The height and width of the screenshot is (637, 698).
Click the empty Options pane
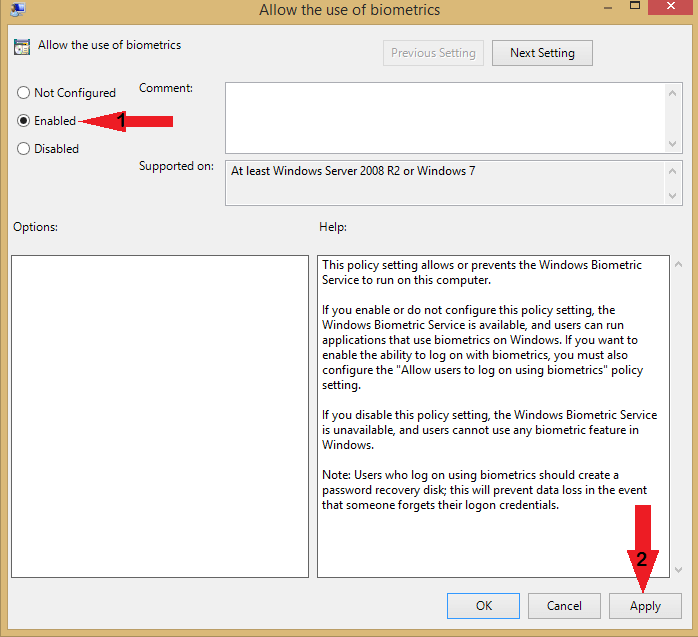coord(160,416)
